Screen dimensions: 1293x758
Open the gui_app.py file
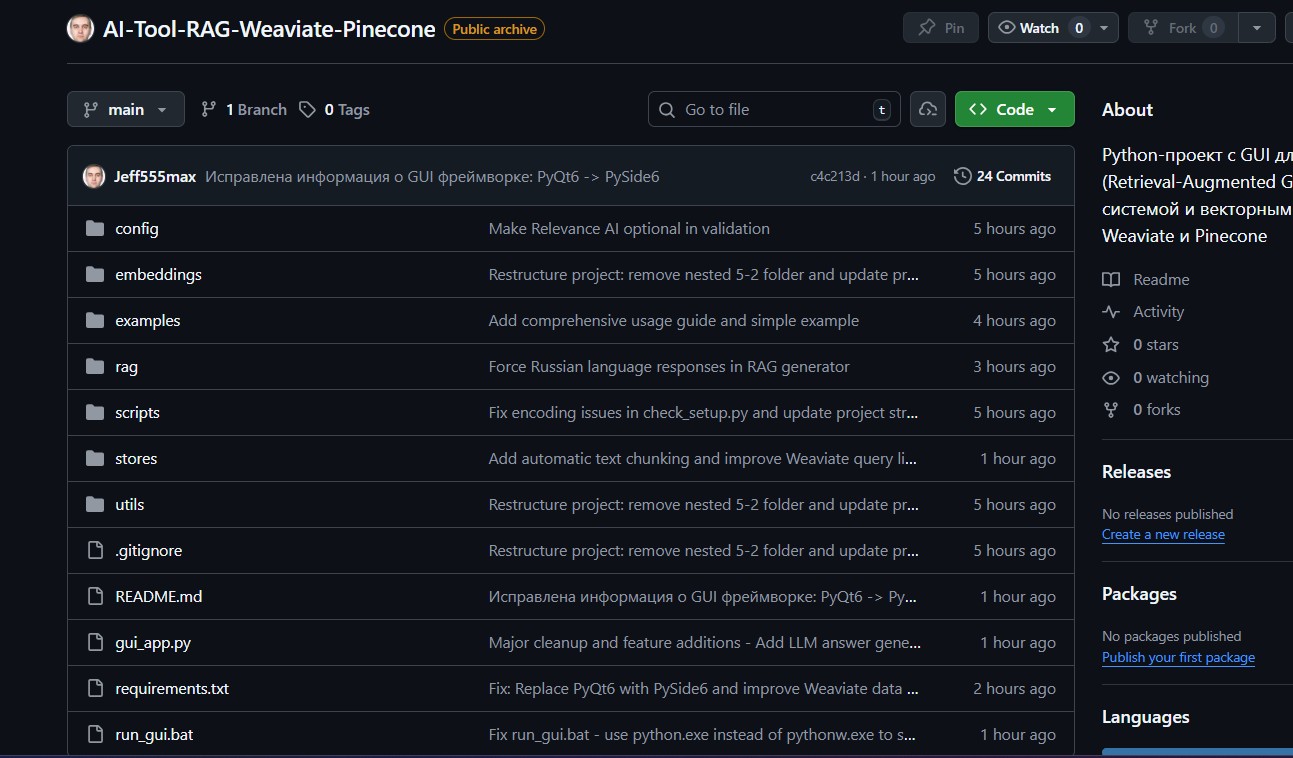(153, 643)
